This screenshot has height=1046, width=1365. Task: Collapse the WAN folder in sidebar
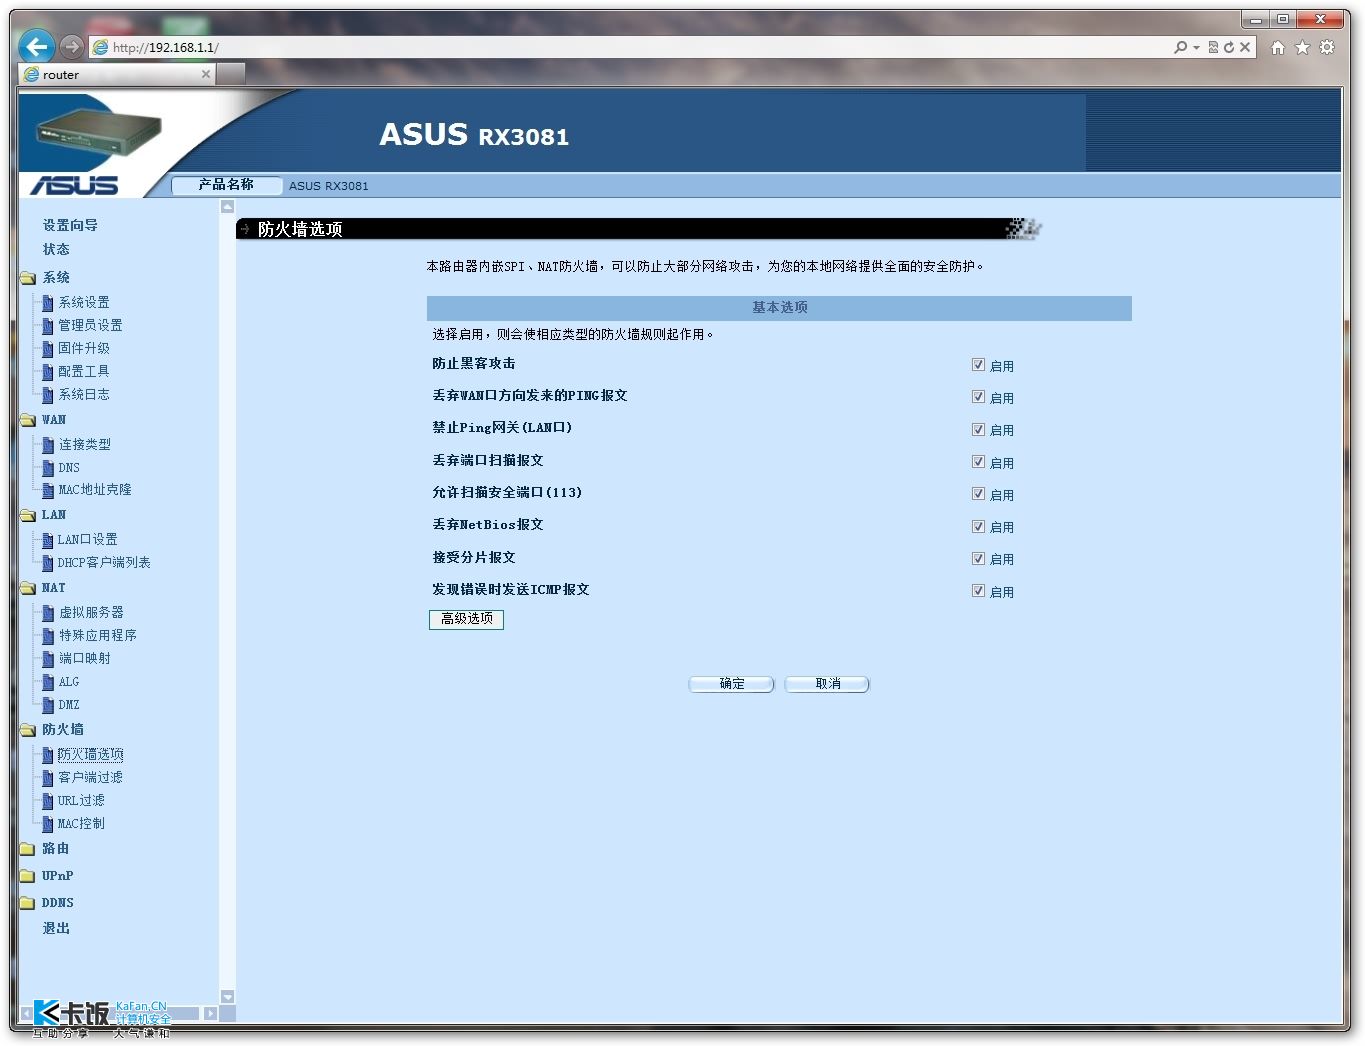[x=28, y=420]
